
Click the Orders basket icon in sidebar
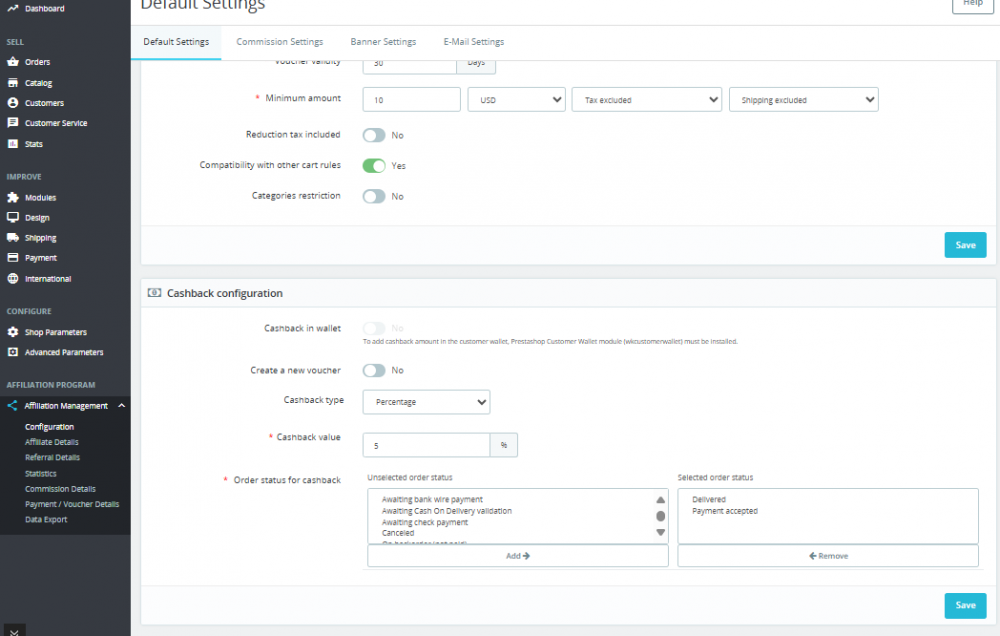click(x=13, y=62)
